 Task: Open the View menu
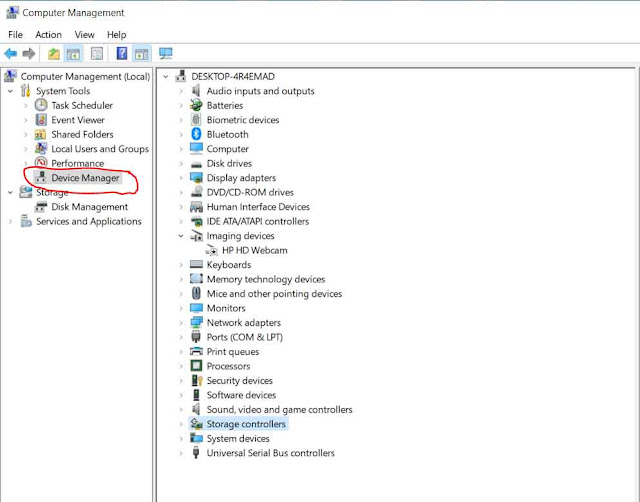click(x=84, y=34)
